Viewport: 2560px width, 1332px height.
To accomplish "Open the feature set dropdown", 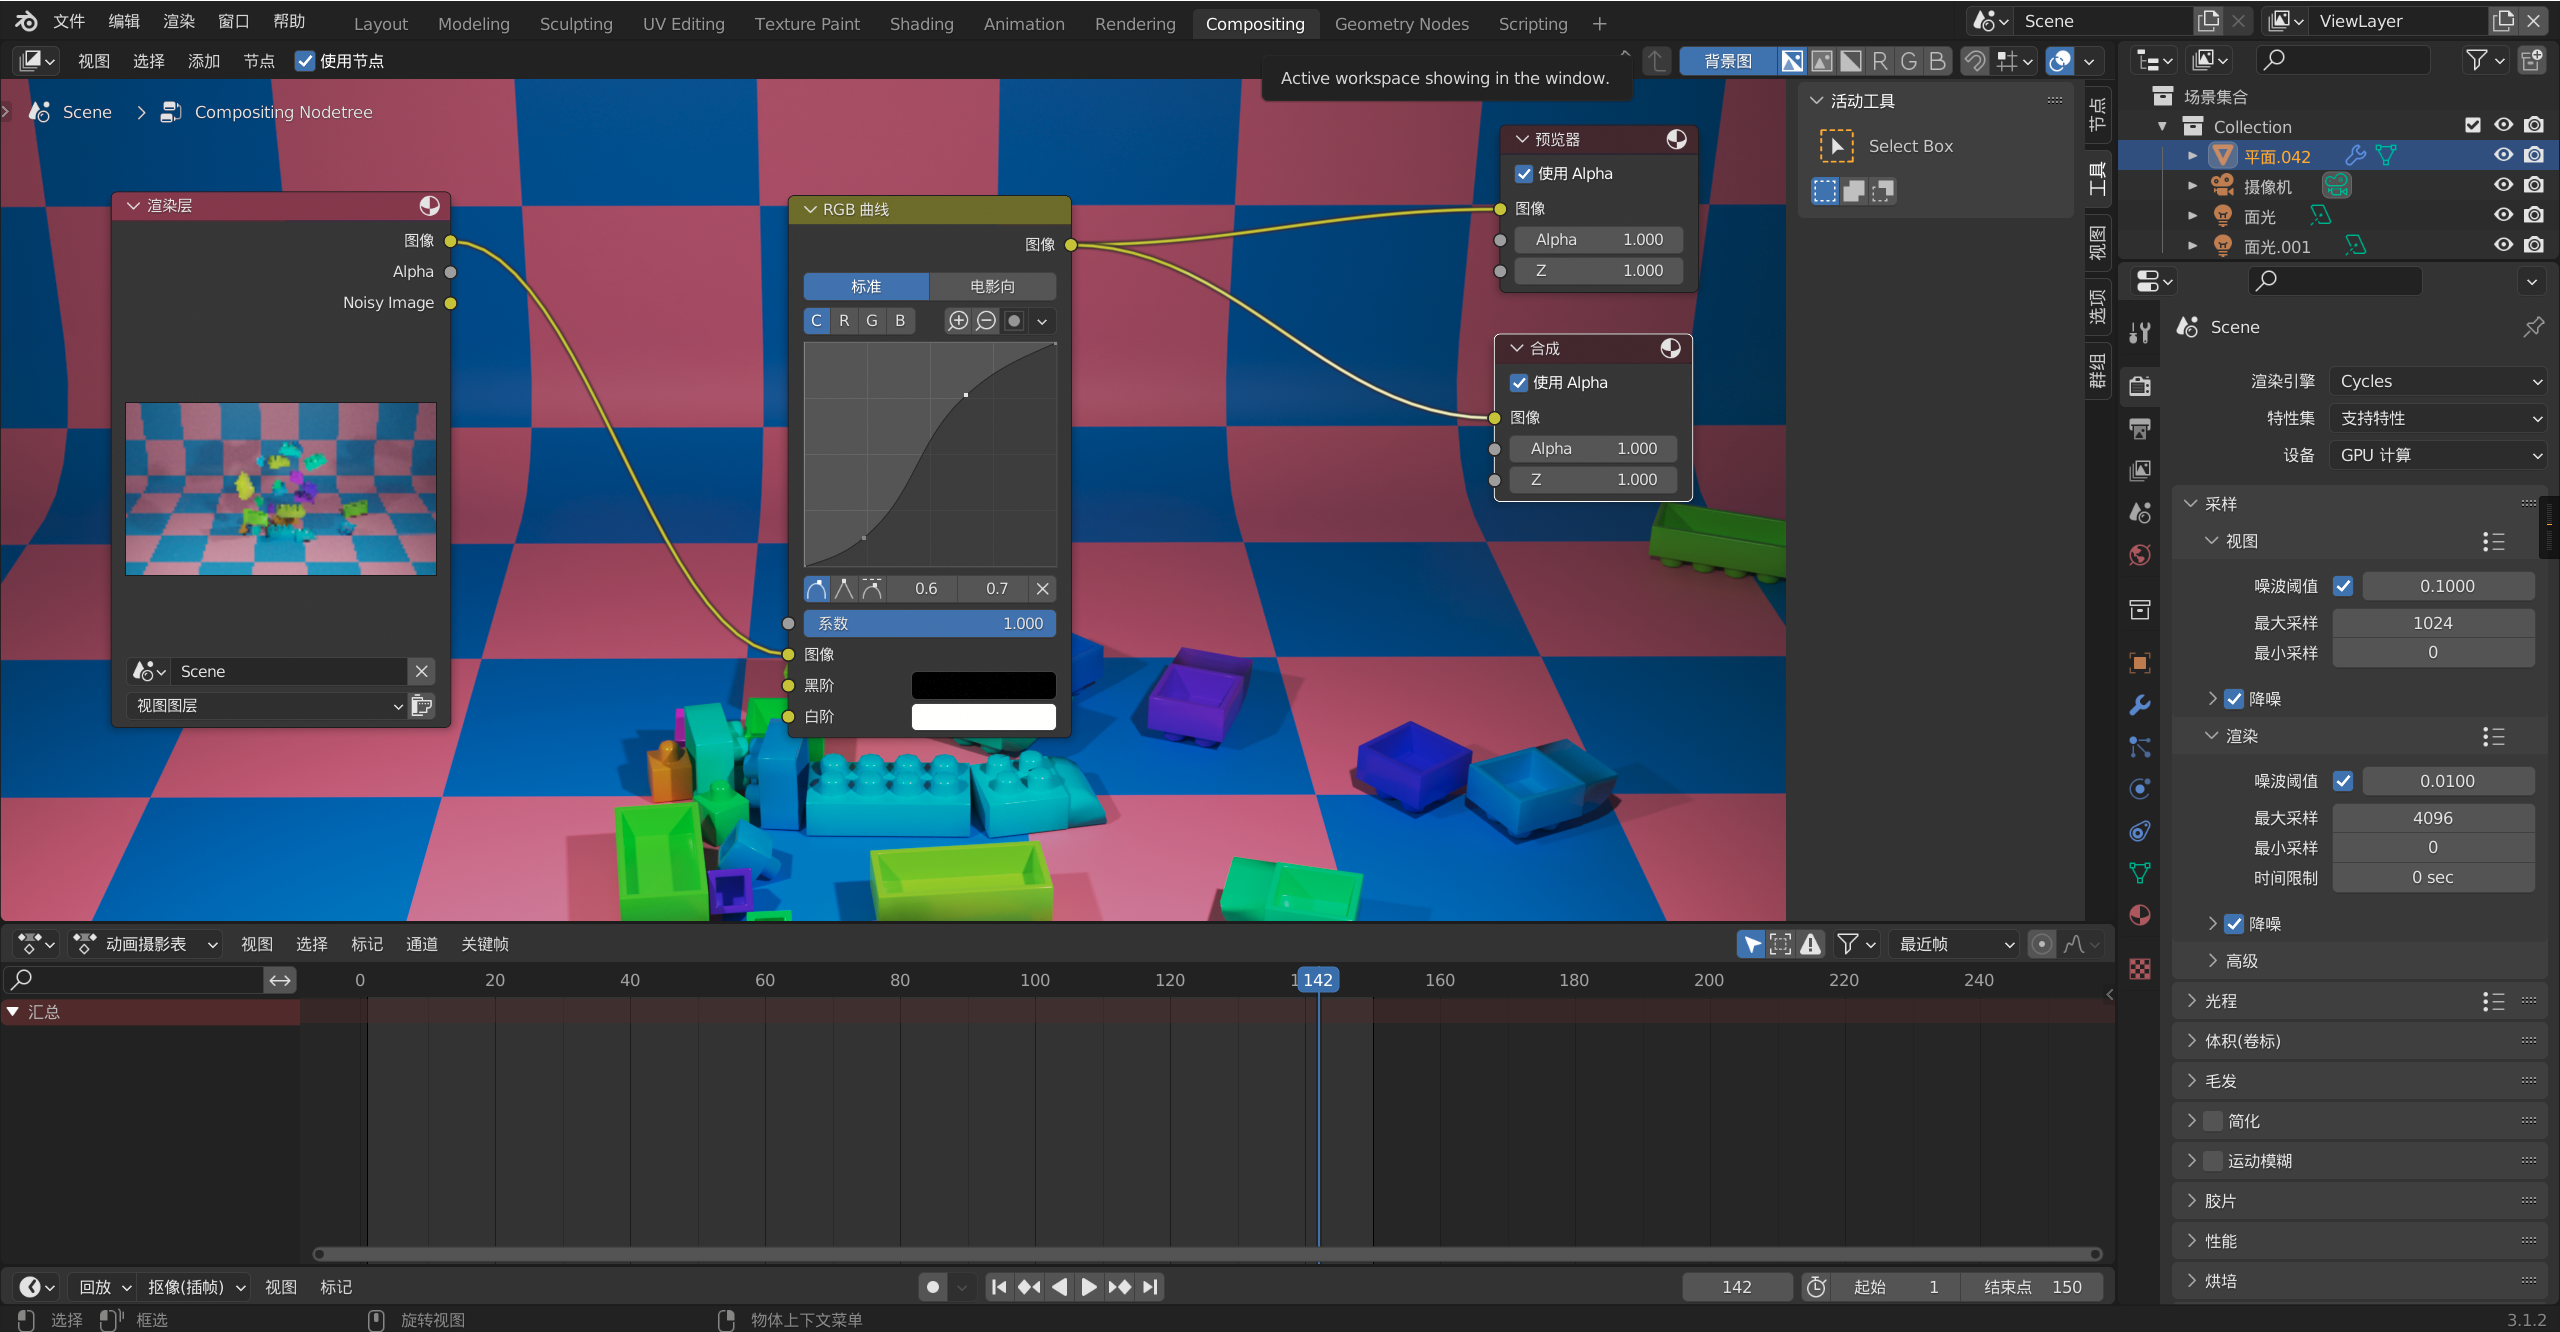I will [2437, 418].
